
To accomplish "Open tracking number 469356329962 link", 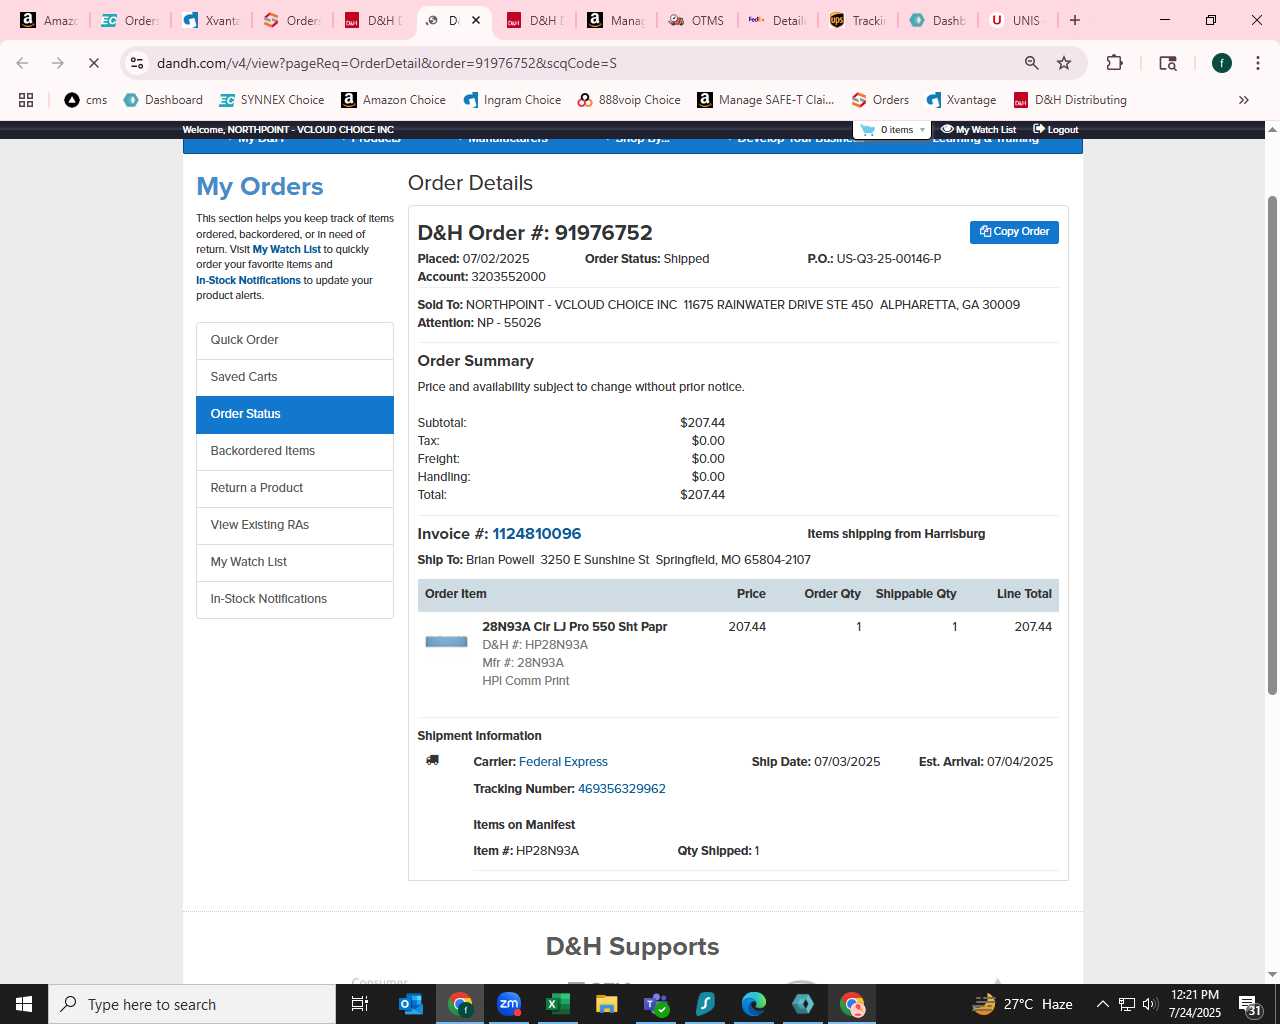I will 622,789.
